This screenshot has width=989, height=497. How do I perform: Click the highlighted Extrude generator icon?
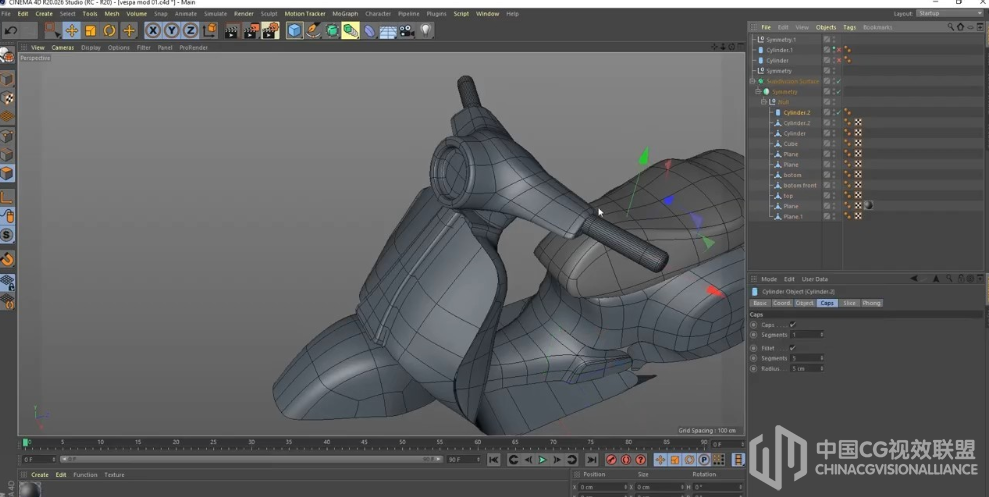pos(350,30)
